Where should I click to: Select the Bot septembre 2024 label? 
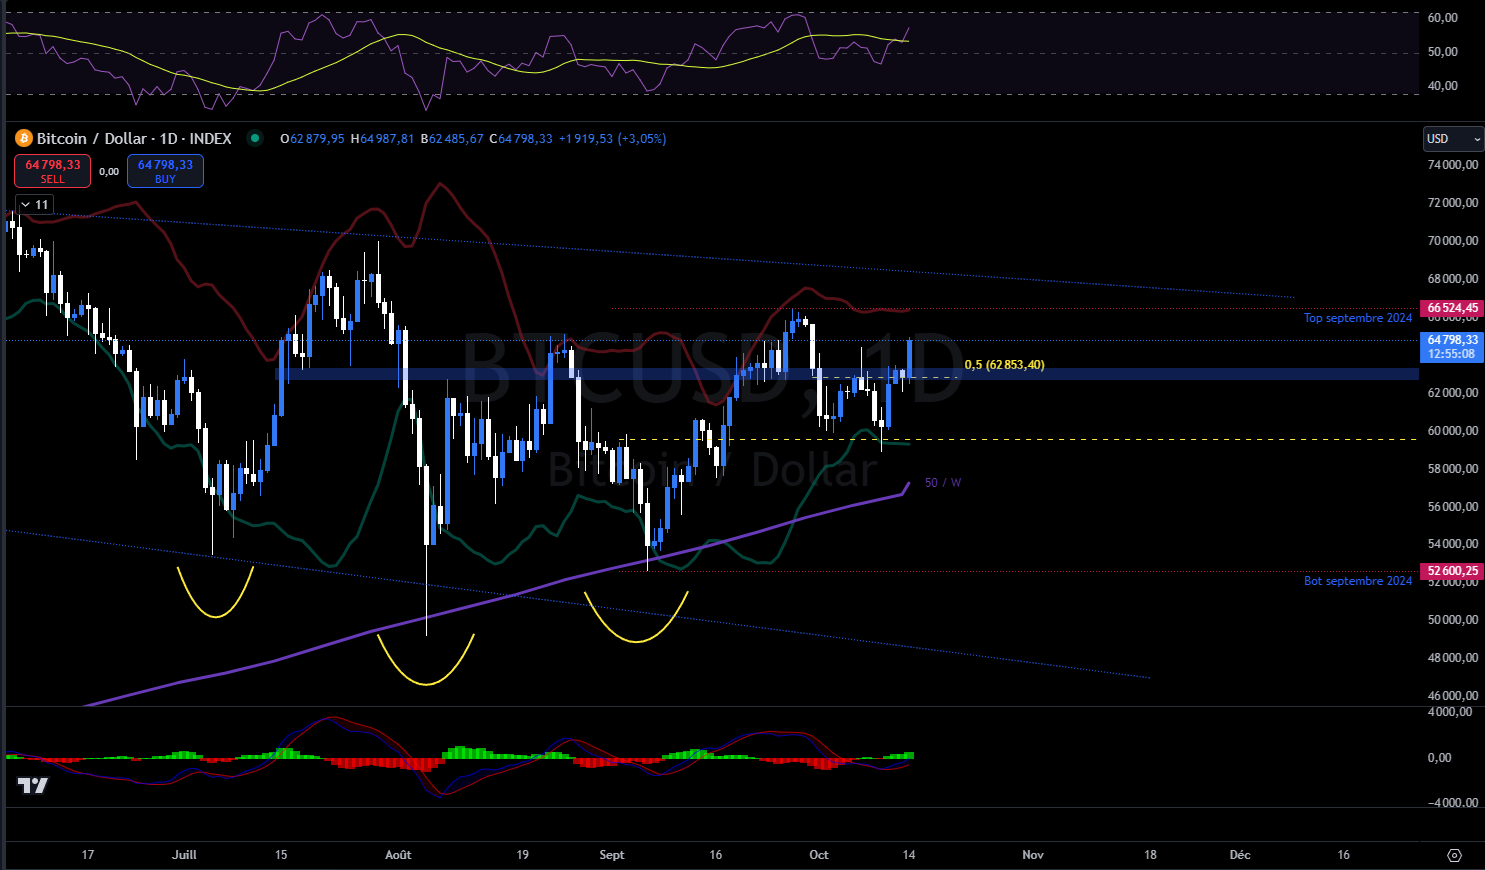click(x=1357, y=580)
